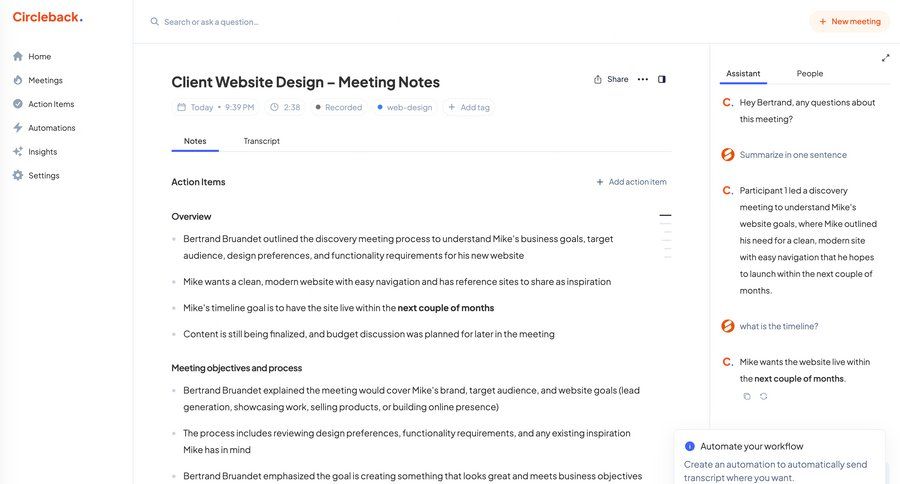Go to Action Items in sidebar

(50, 104)
